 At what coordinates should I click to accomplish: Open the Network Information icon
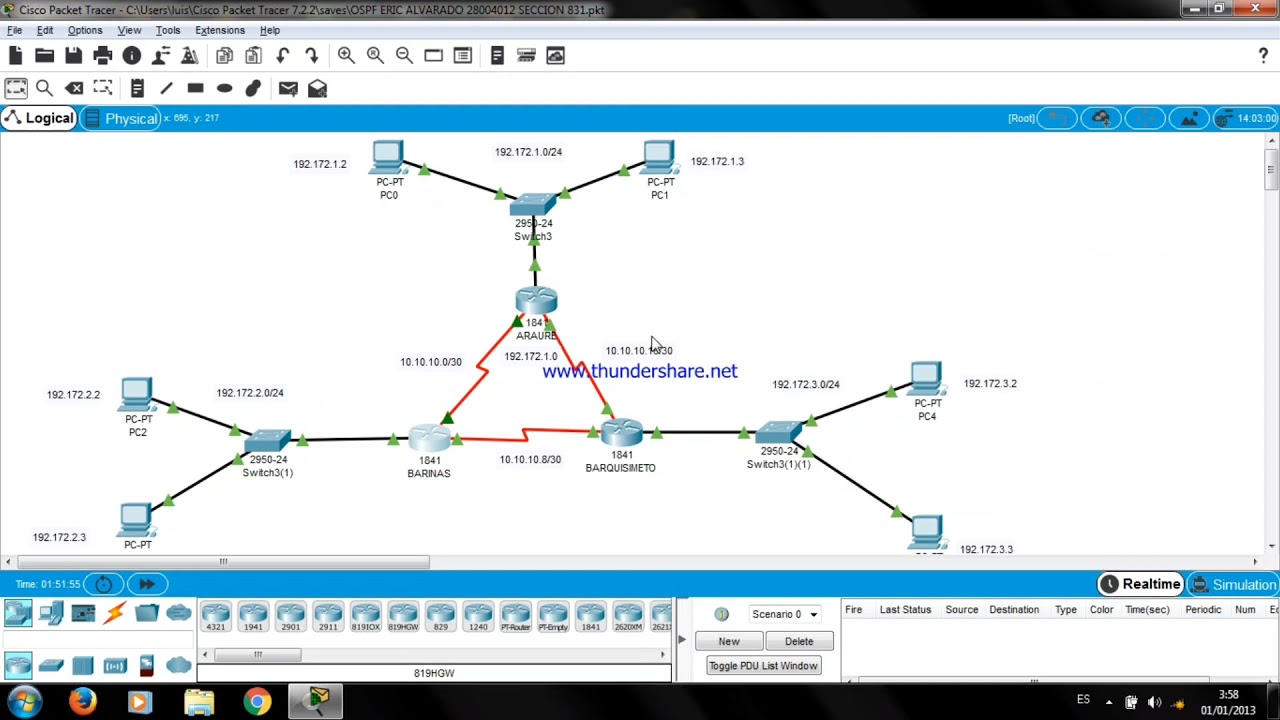[x=131, y=55]
